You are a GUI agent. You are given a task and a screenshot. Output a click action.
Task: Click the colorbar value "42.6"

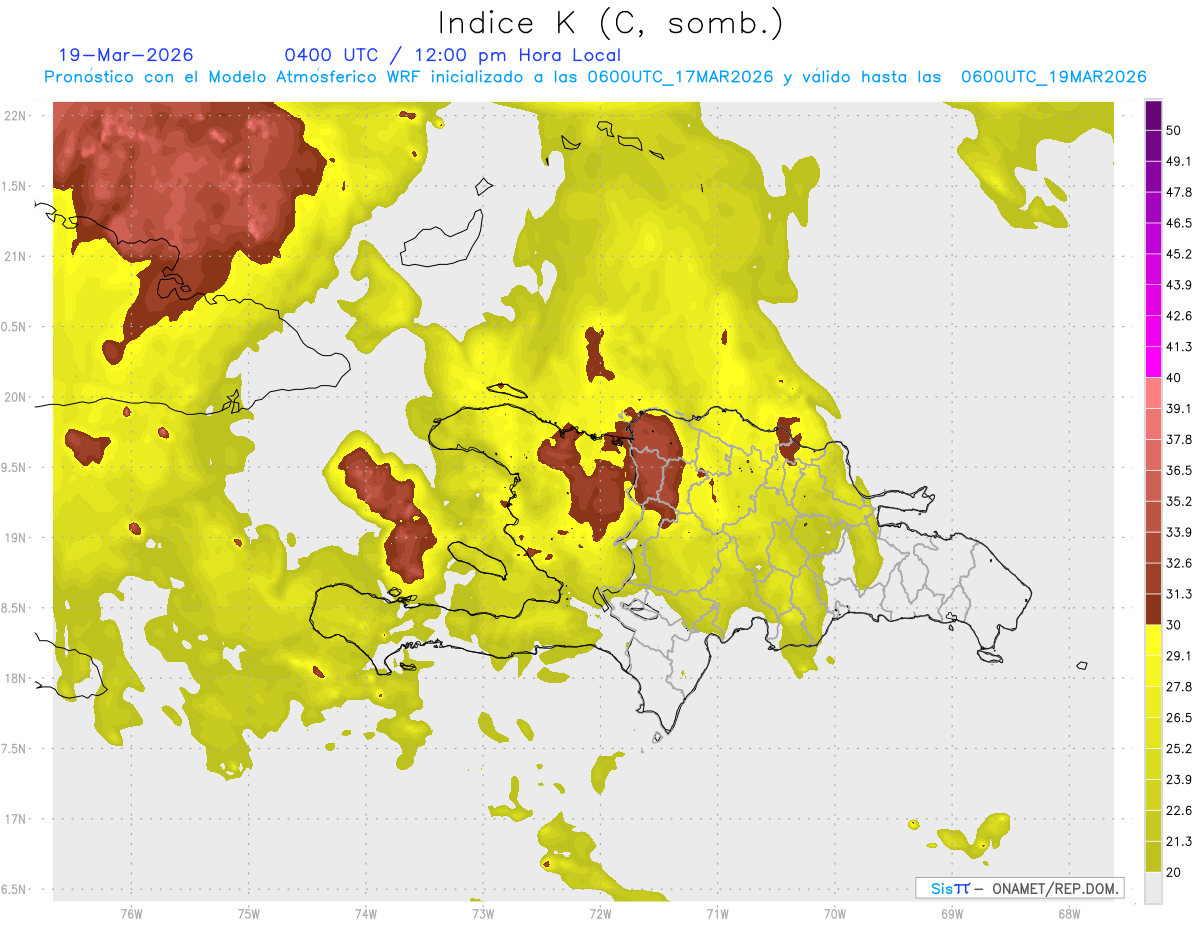1179,316
